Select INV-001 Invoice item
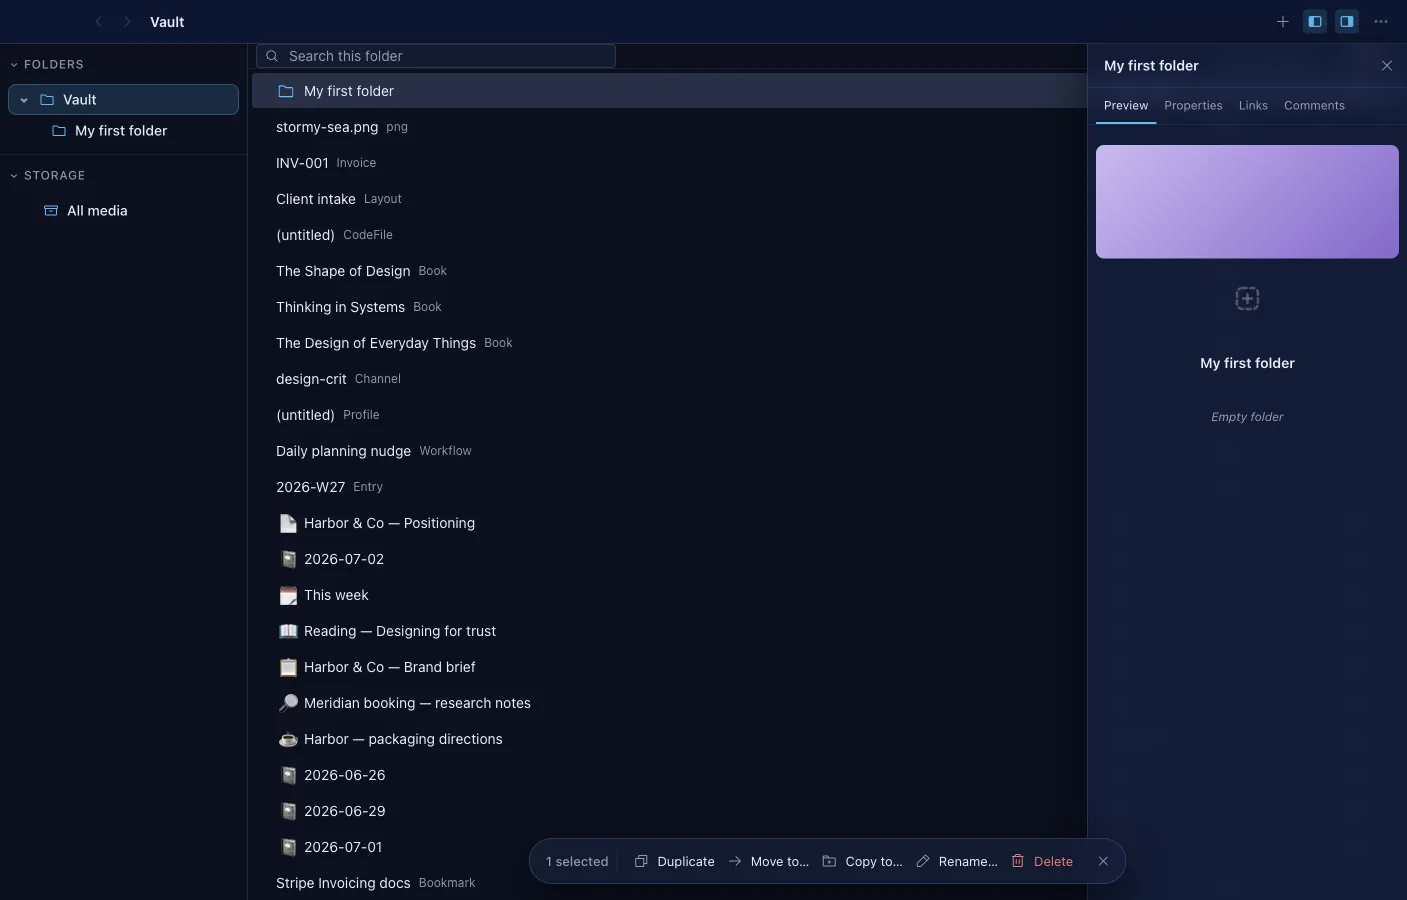Image resolution: width=1407 pixels, height=900 pixels. tap(669, 163)
